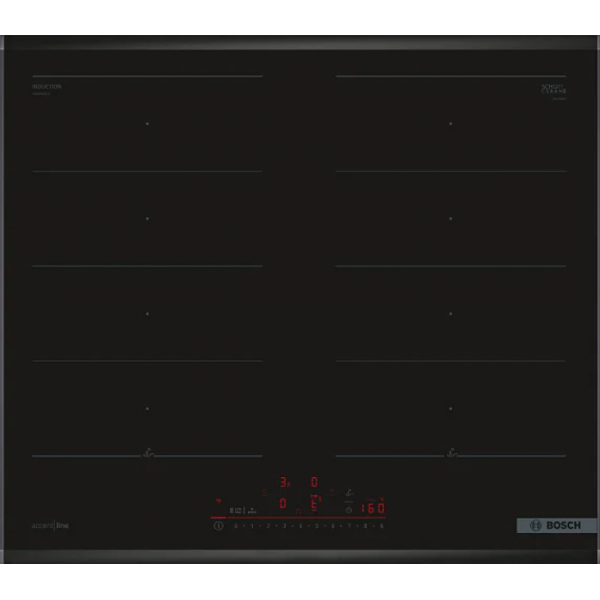600x600 pixels.
Task: Tap the frying sensor symbol above the timer
Action: coord(349,493)
